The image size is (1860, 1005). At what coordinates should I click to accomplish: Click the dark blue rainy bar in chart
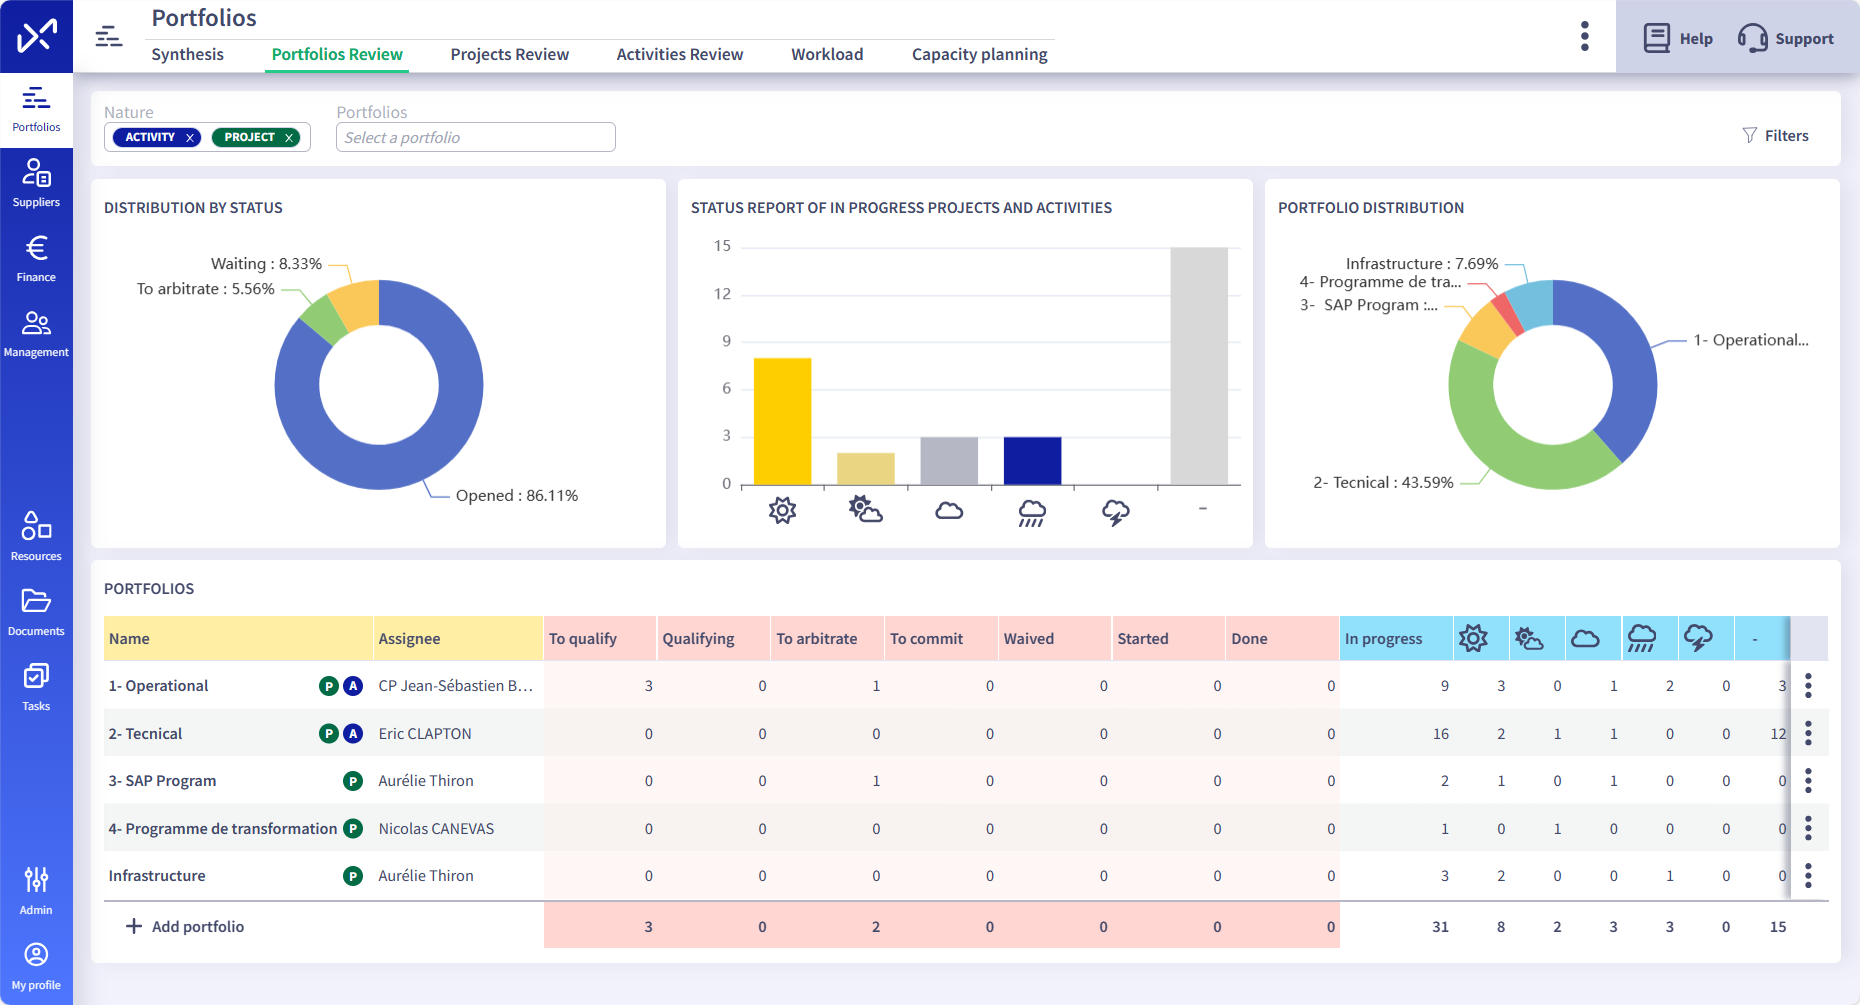click(x=1032, y=461)
